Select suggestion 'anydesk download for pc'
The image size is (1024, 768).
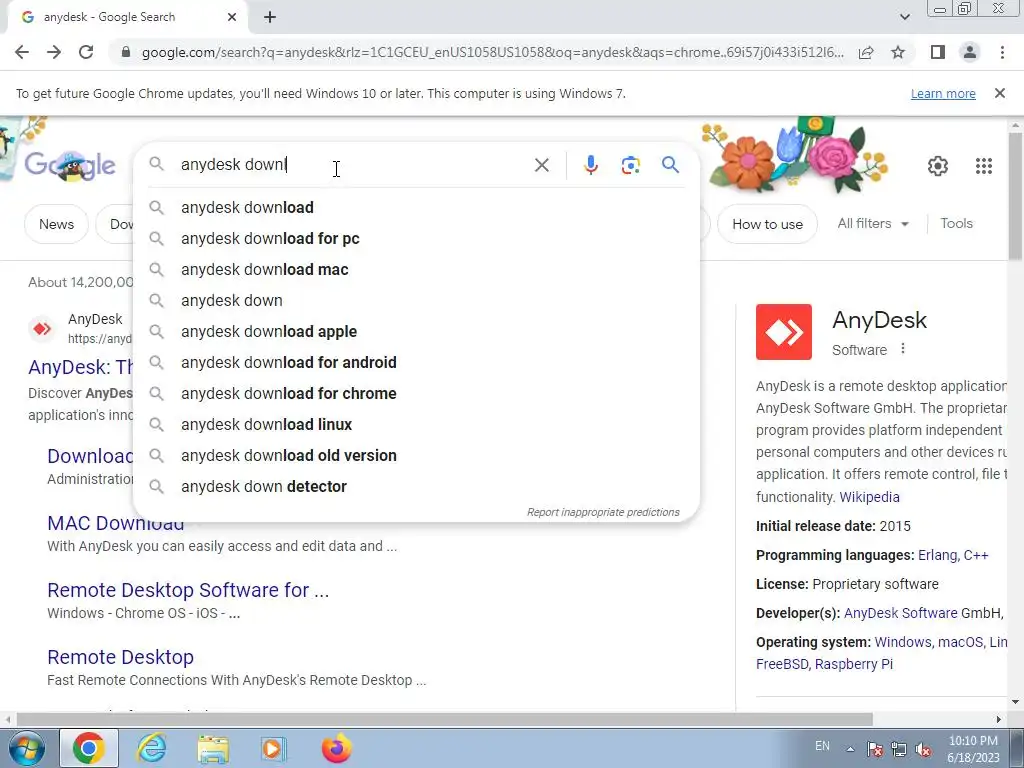coord(416,238)
